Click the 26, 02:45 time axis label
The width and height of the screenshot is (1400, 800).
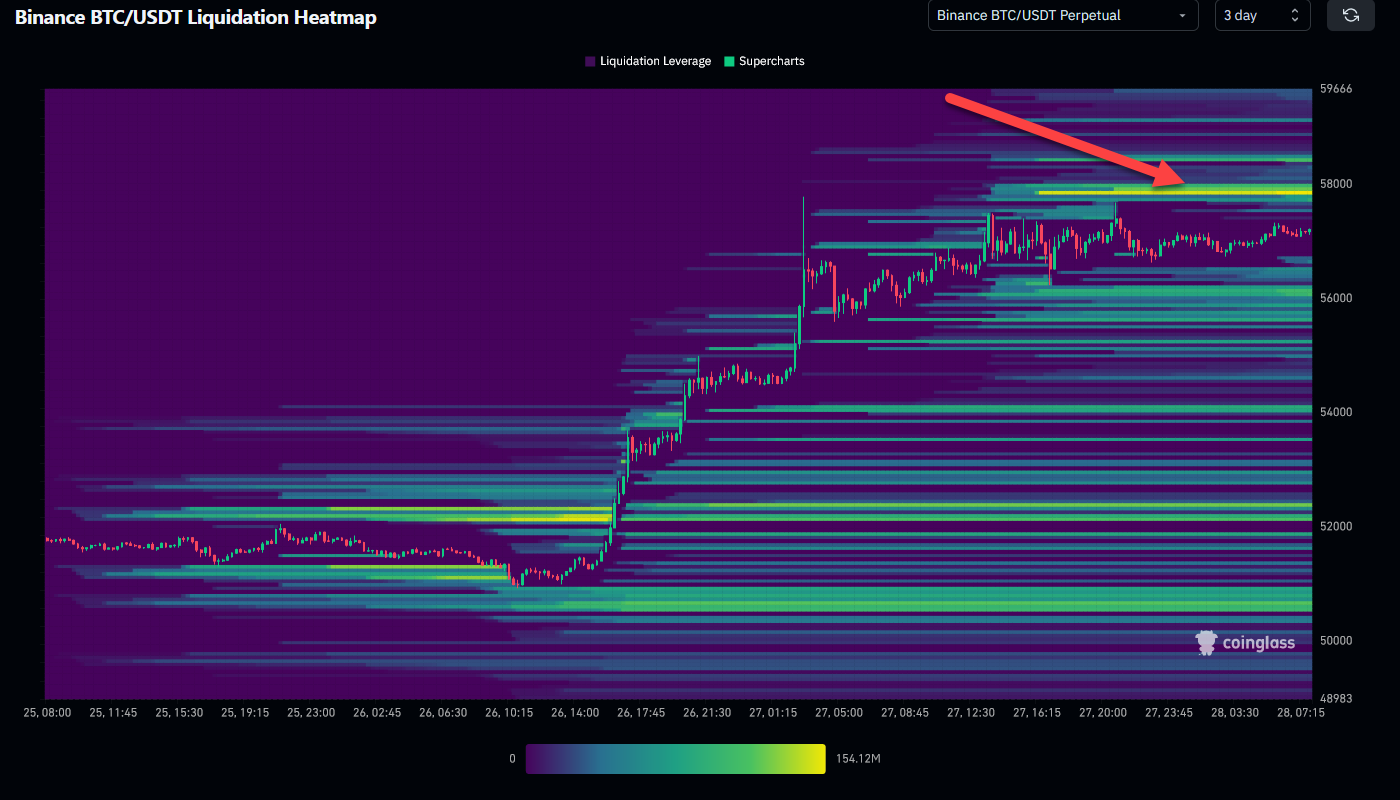point(377,713)
